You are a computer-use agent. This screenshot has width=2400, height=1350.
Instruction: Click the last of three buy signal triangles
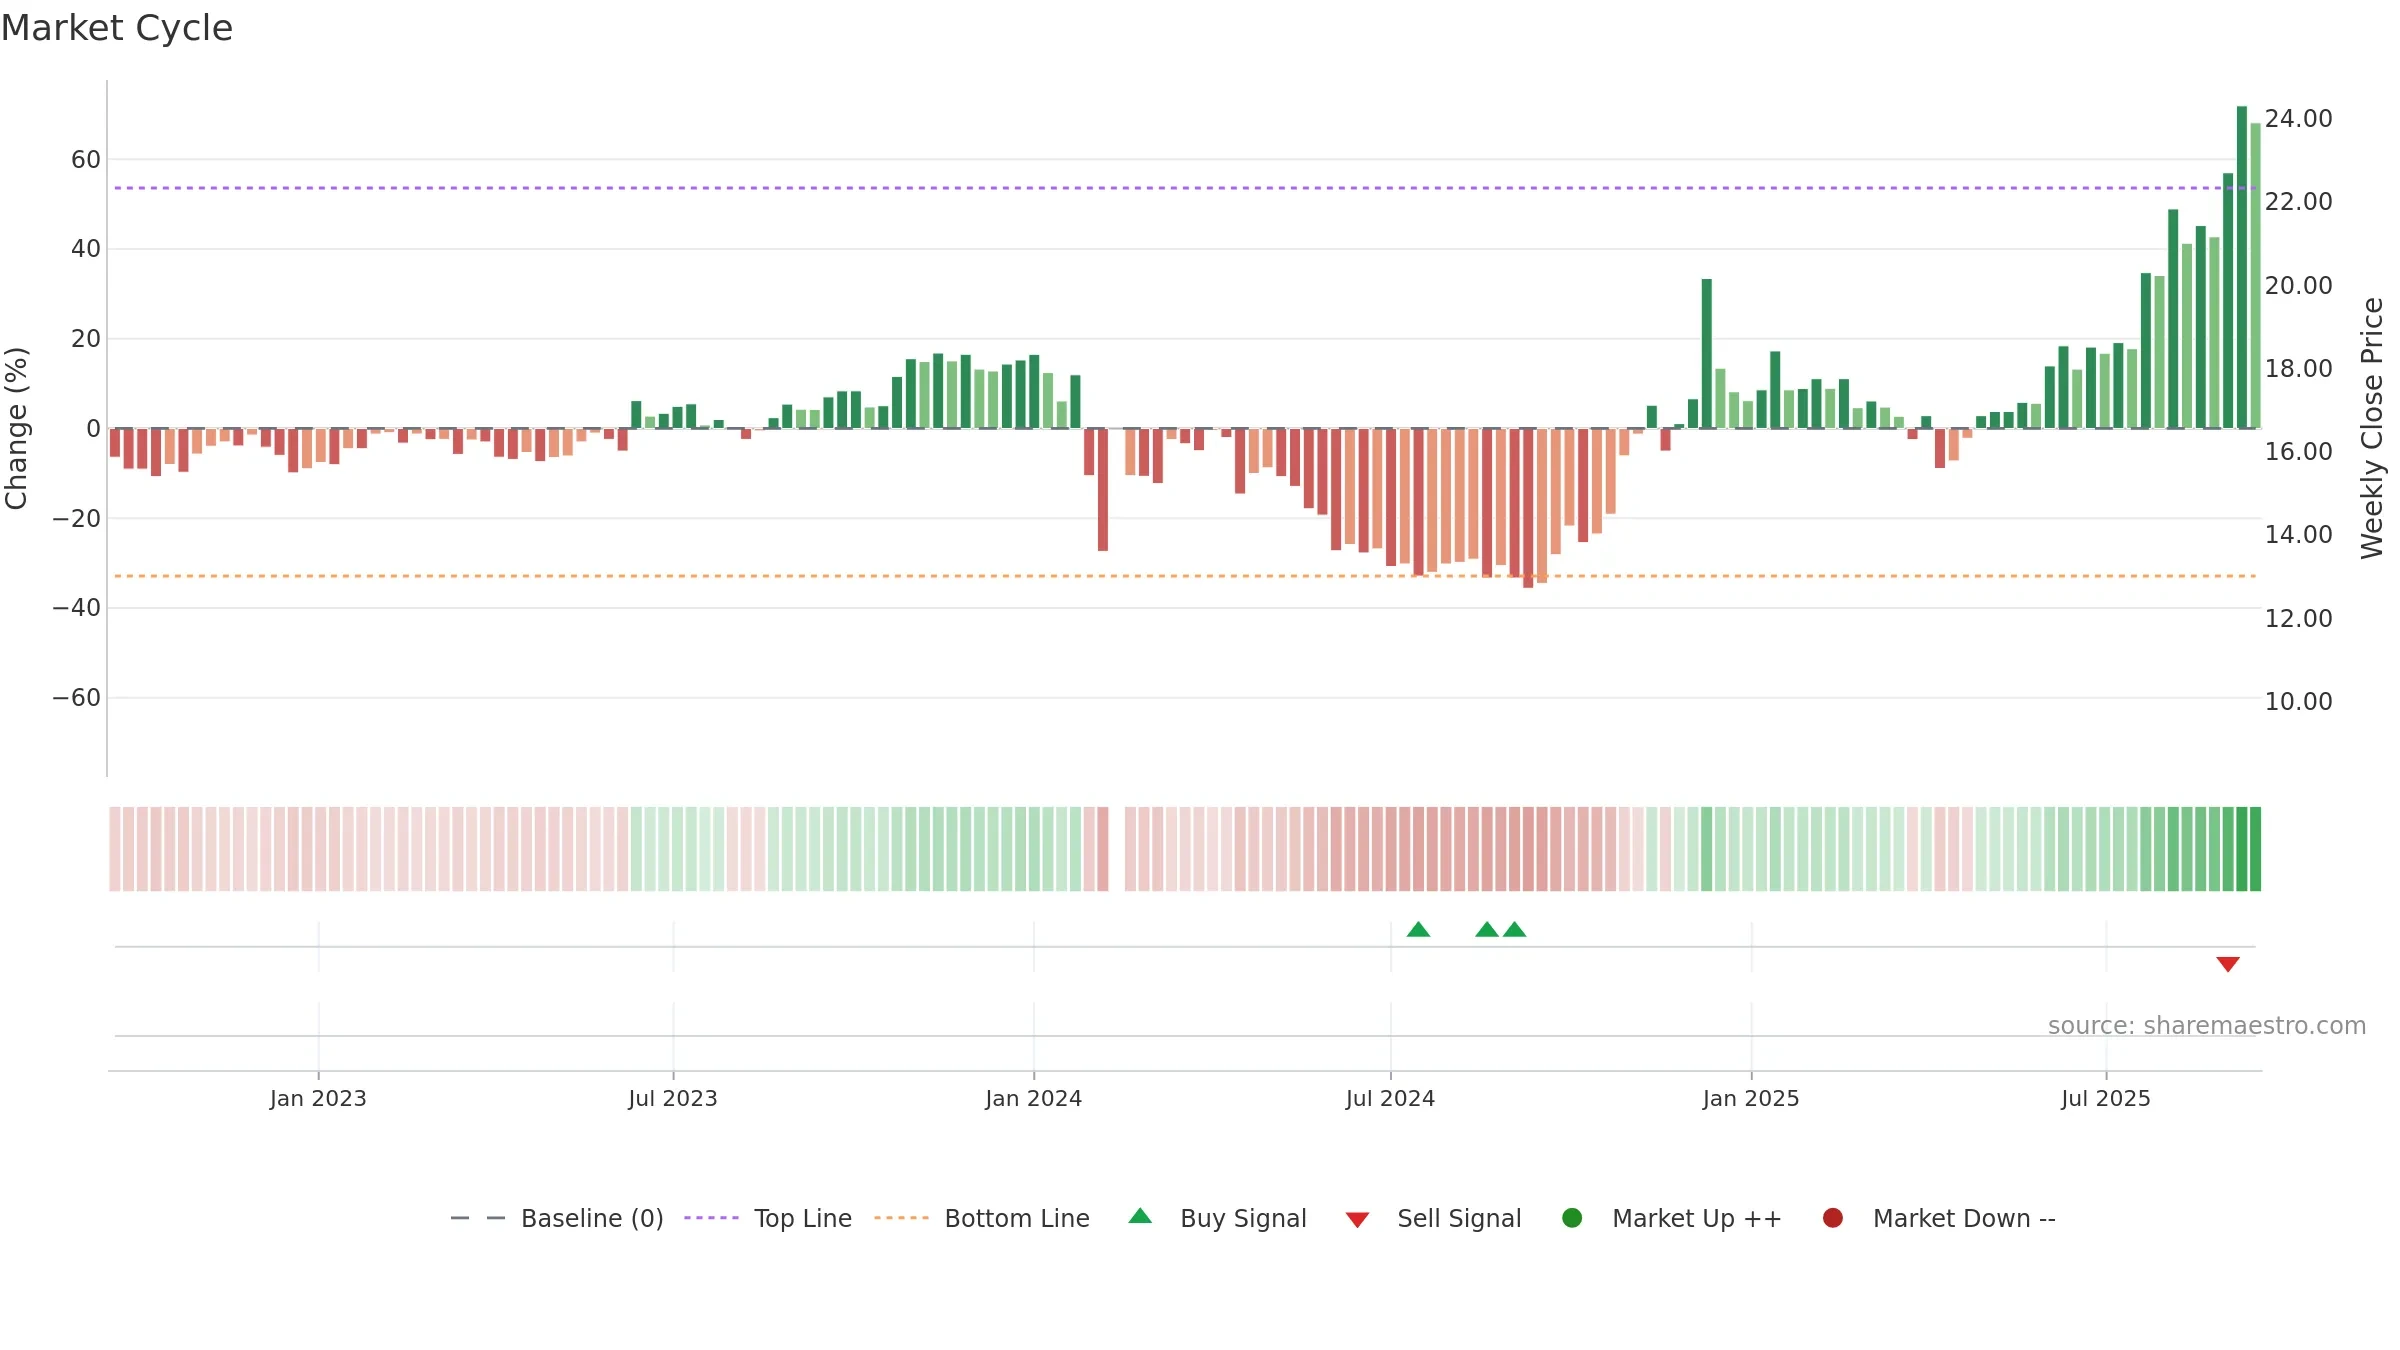[x=1515, y=929]
